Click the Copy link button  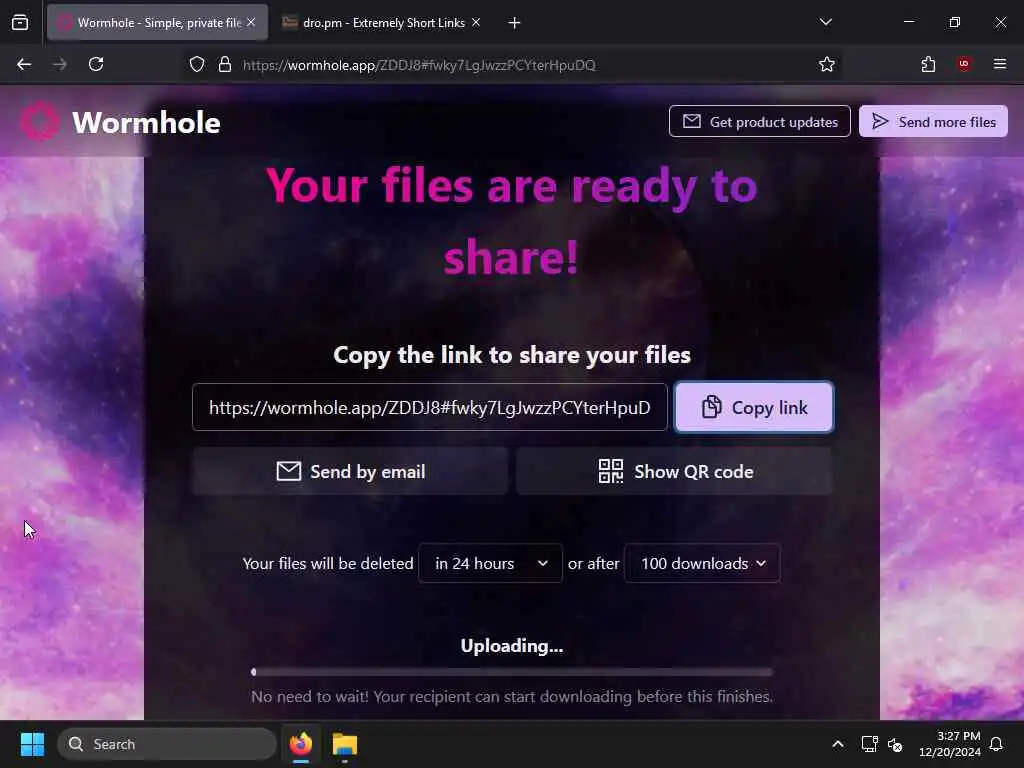pyautogui.click(x=754, y=408)
